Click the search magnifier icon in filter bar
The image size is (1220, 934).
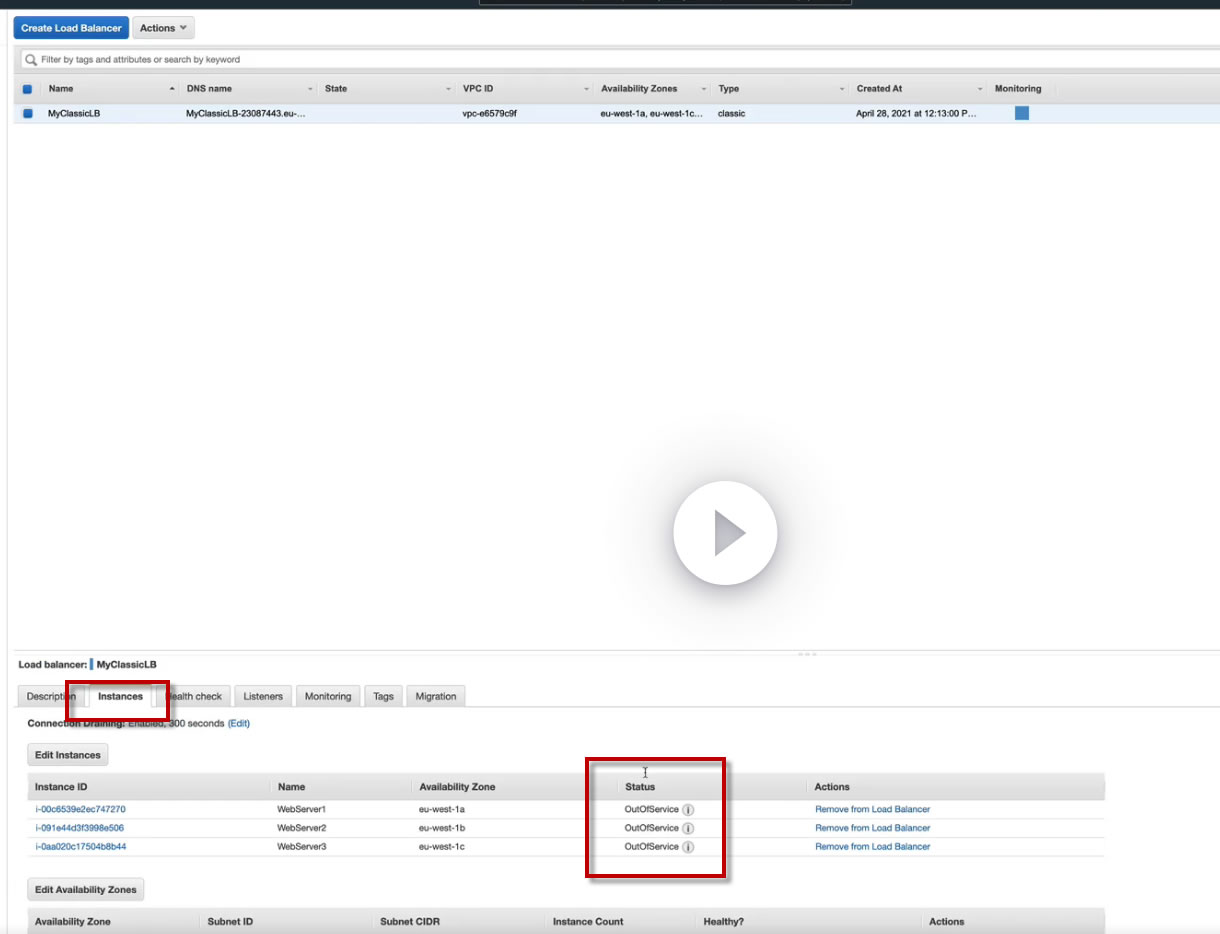pos(32,60)
